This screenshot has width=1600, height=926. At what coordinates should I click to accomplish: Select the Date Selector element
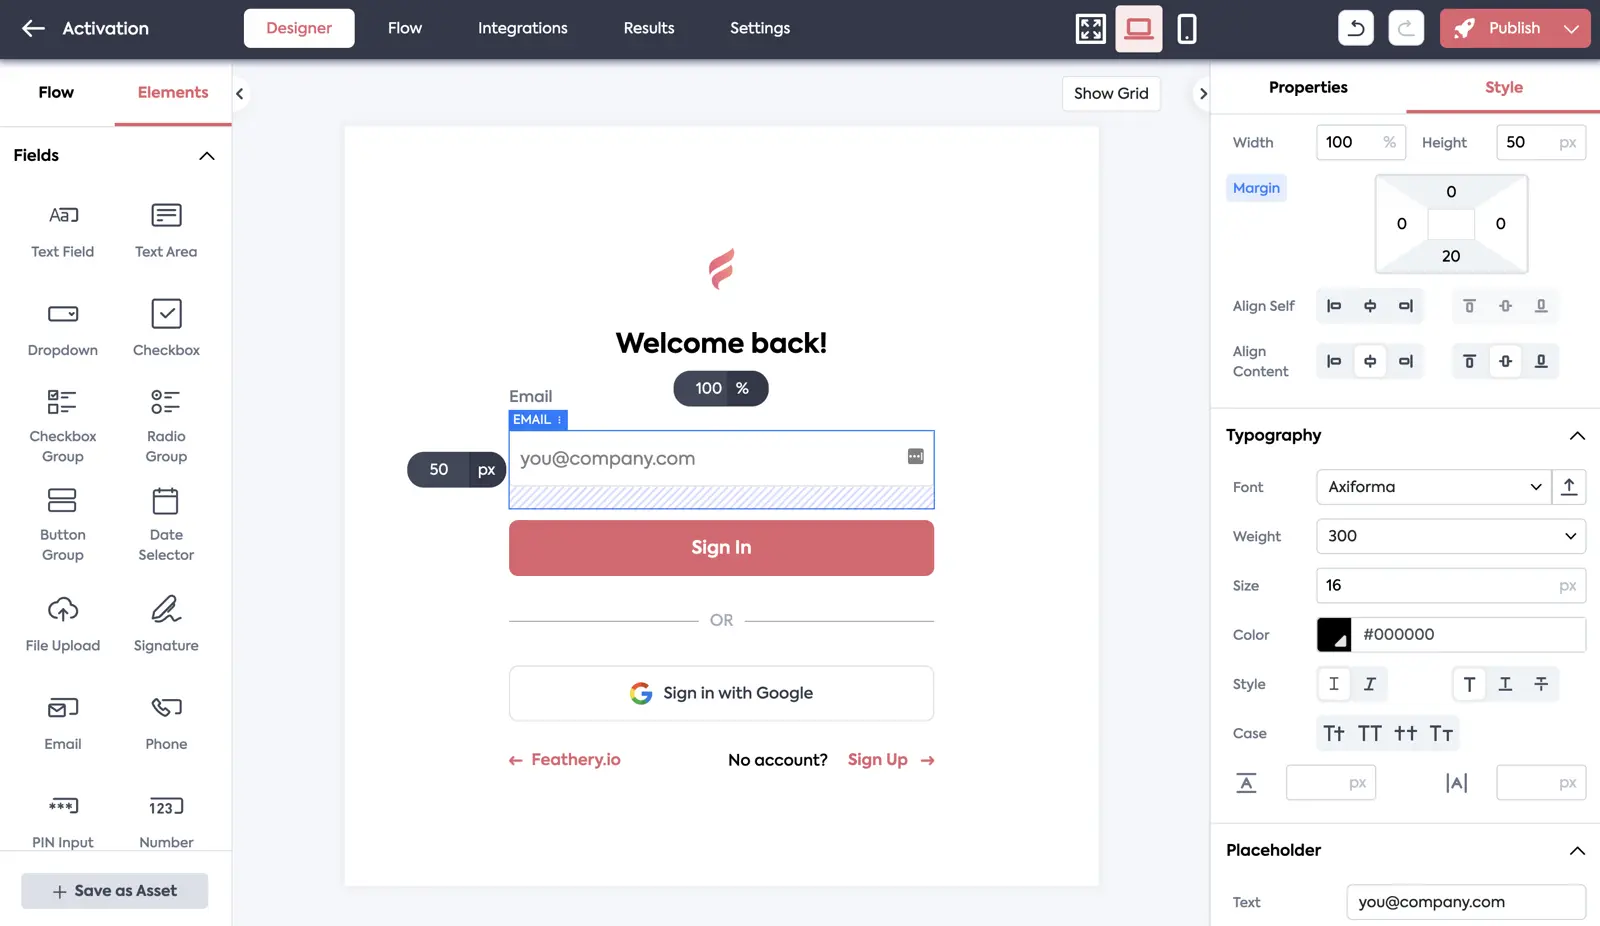click(x=166, y=525)
